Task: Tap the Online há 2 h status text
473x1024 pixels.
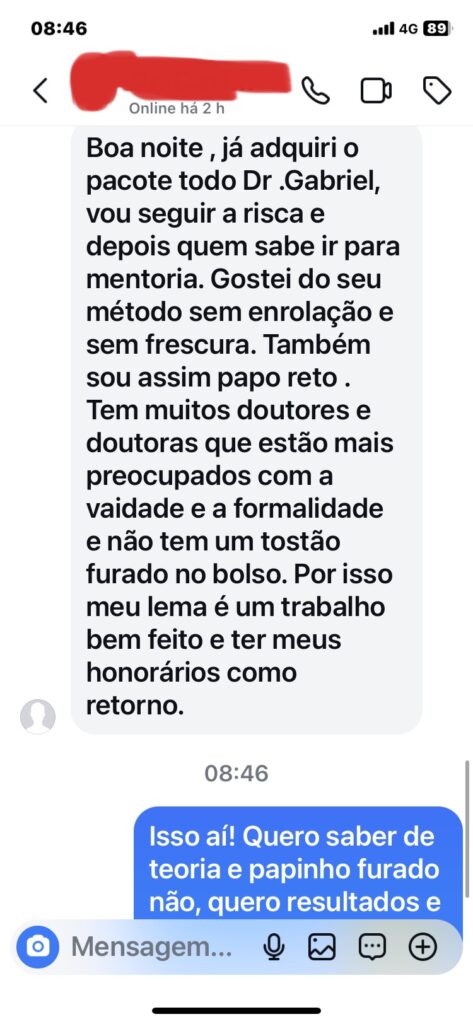Action: [x=176, y=108]
